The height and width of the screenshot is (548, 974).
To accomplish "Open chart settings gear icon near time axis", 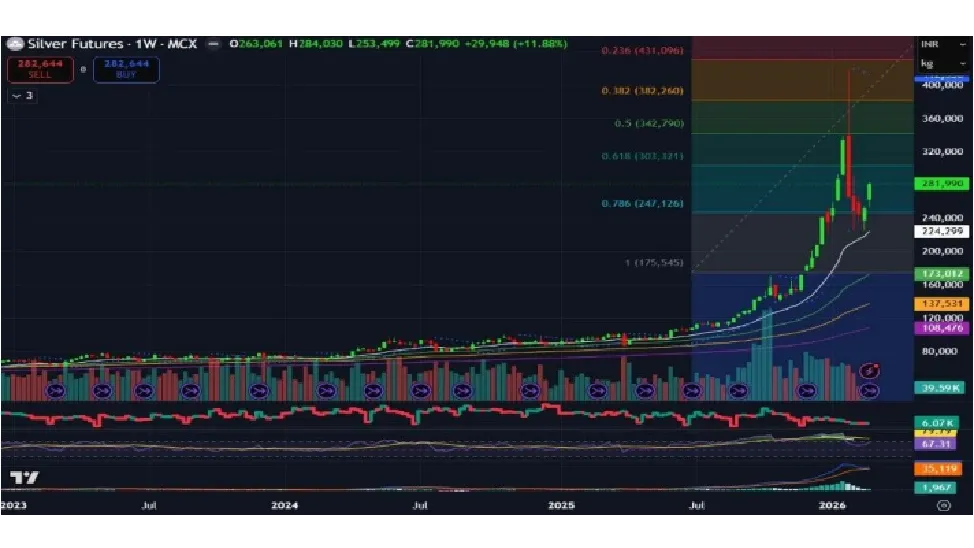I will point(944,505).
